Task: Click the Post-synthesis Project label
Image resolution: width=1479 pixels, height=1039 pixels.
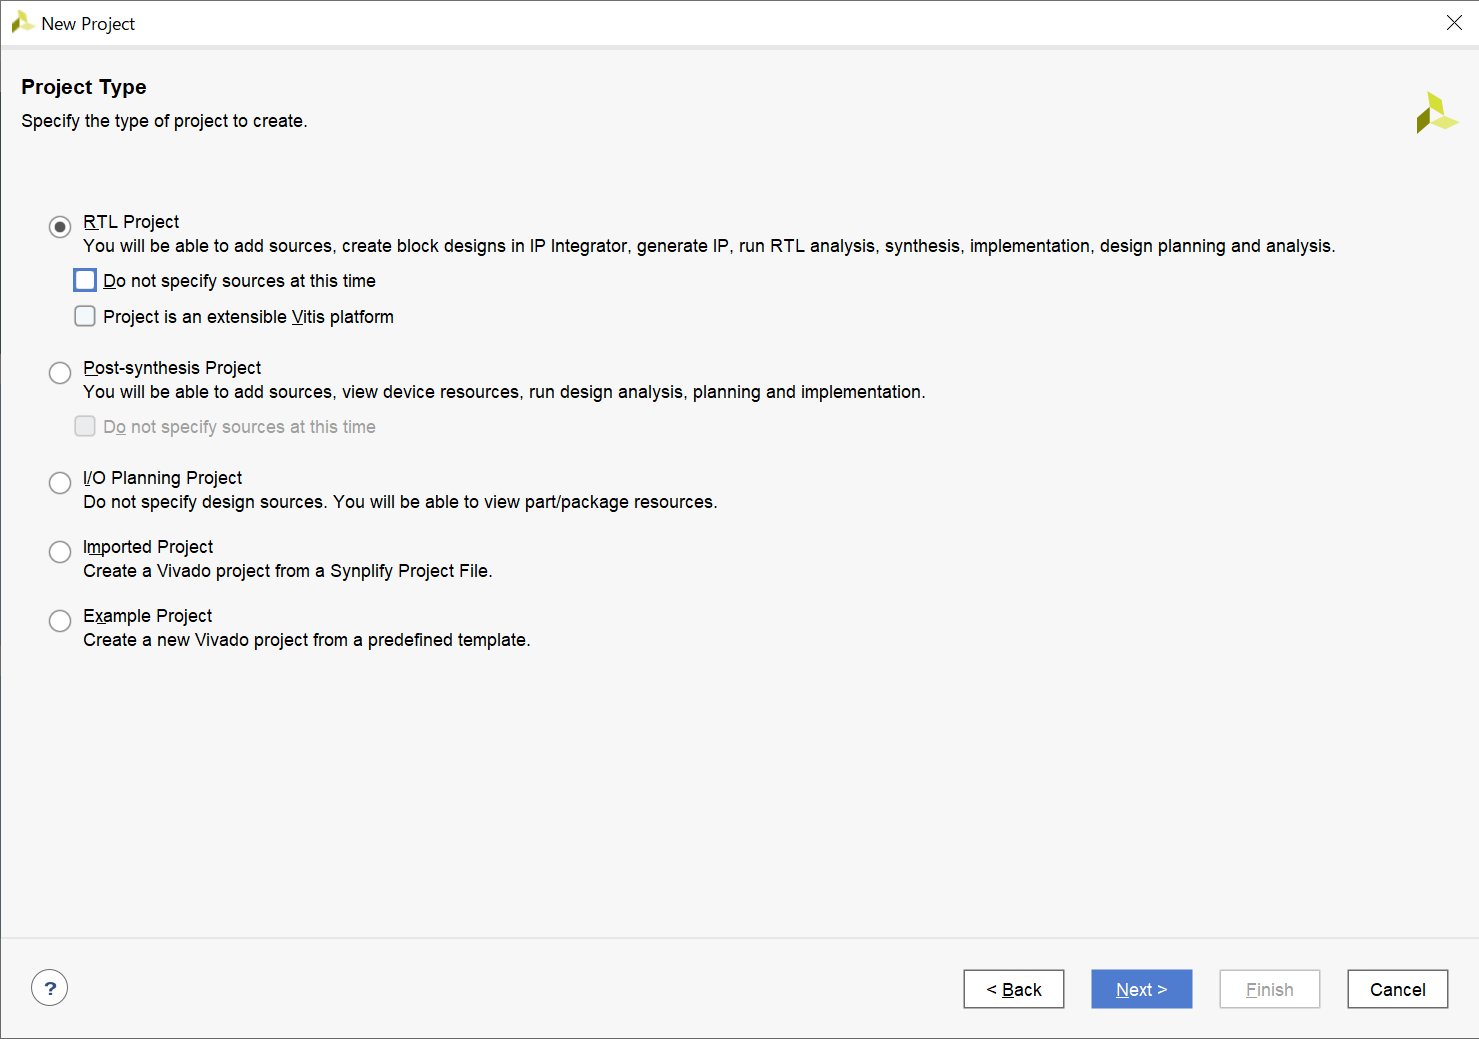Action: coord(172,368)
